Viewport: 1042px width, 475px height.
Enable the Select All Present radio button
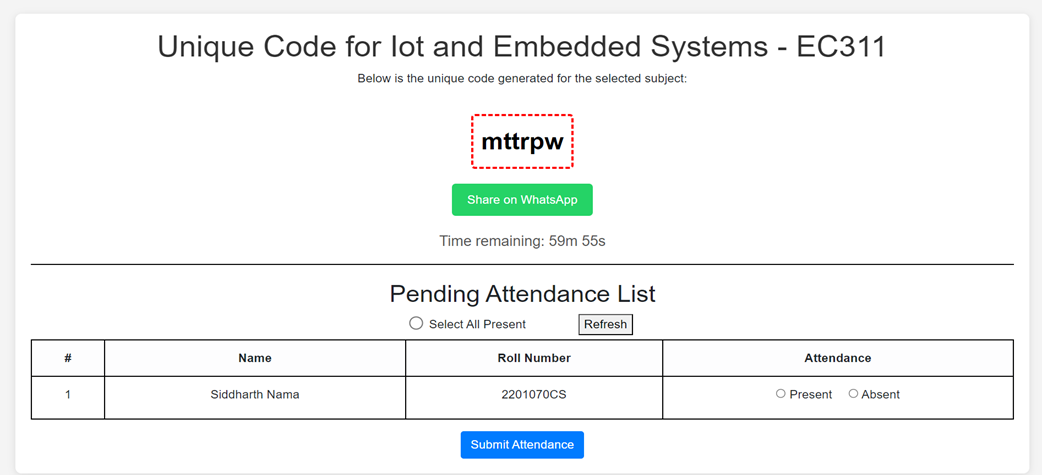[416, 323]
